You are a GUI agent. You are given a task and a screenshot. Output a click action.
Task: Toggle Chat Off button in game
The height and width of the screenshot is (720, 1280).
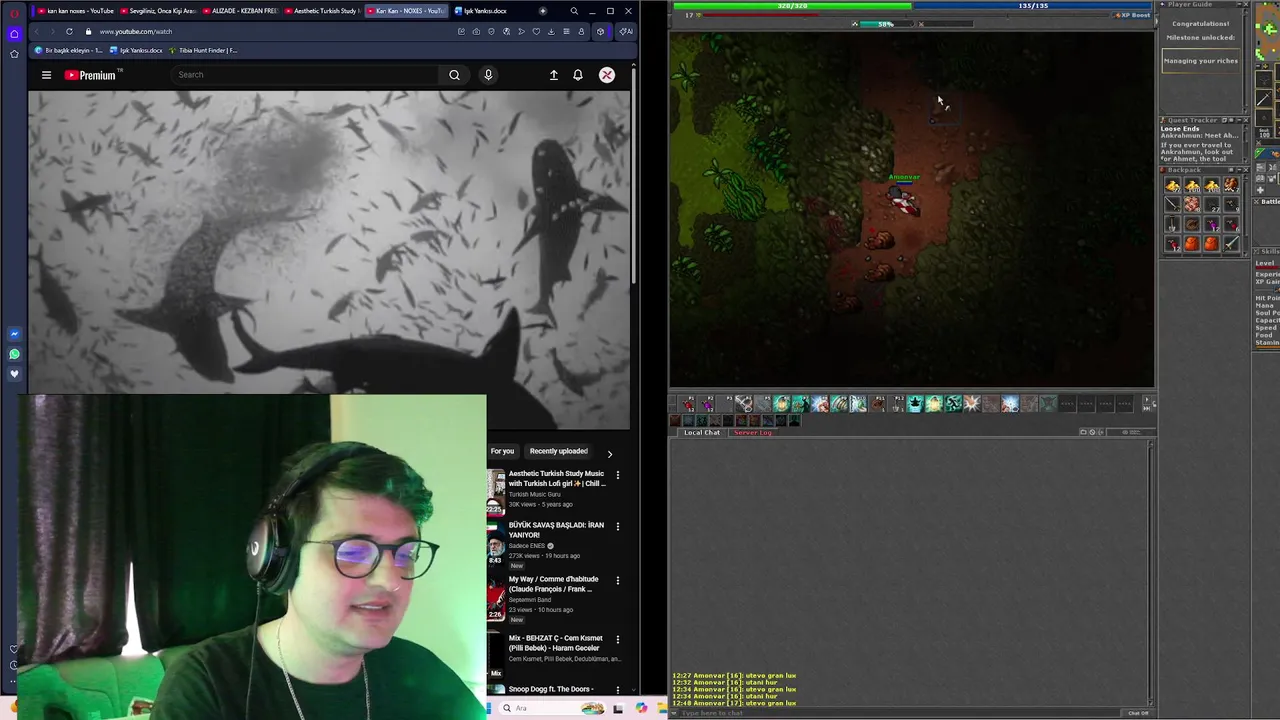pyautogui.click(x=1138, y=713)
